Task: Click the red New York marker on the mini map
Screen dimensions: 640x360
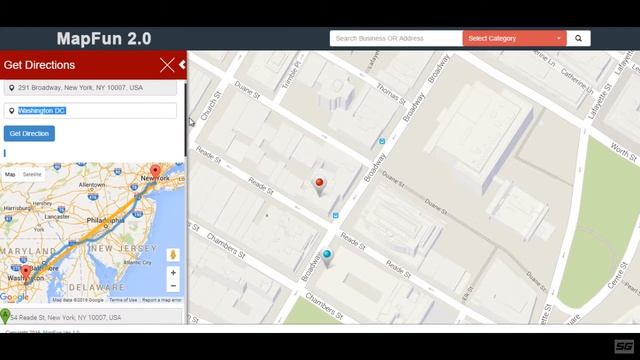Action: pos(155,171)
